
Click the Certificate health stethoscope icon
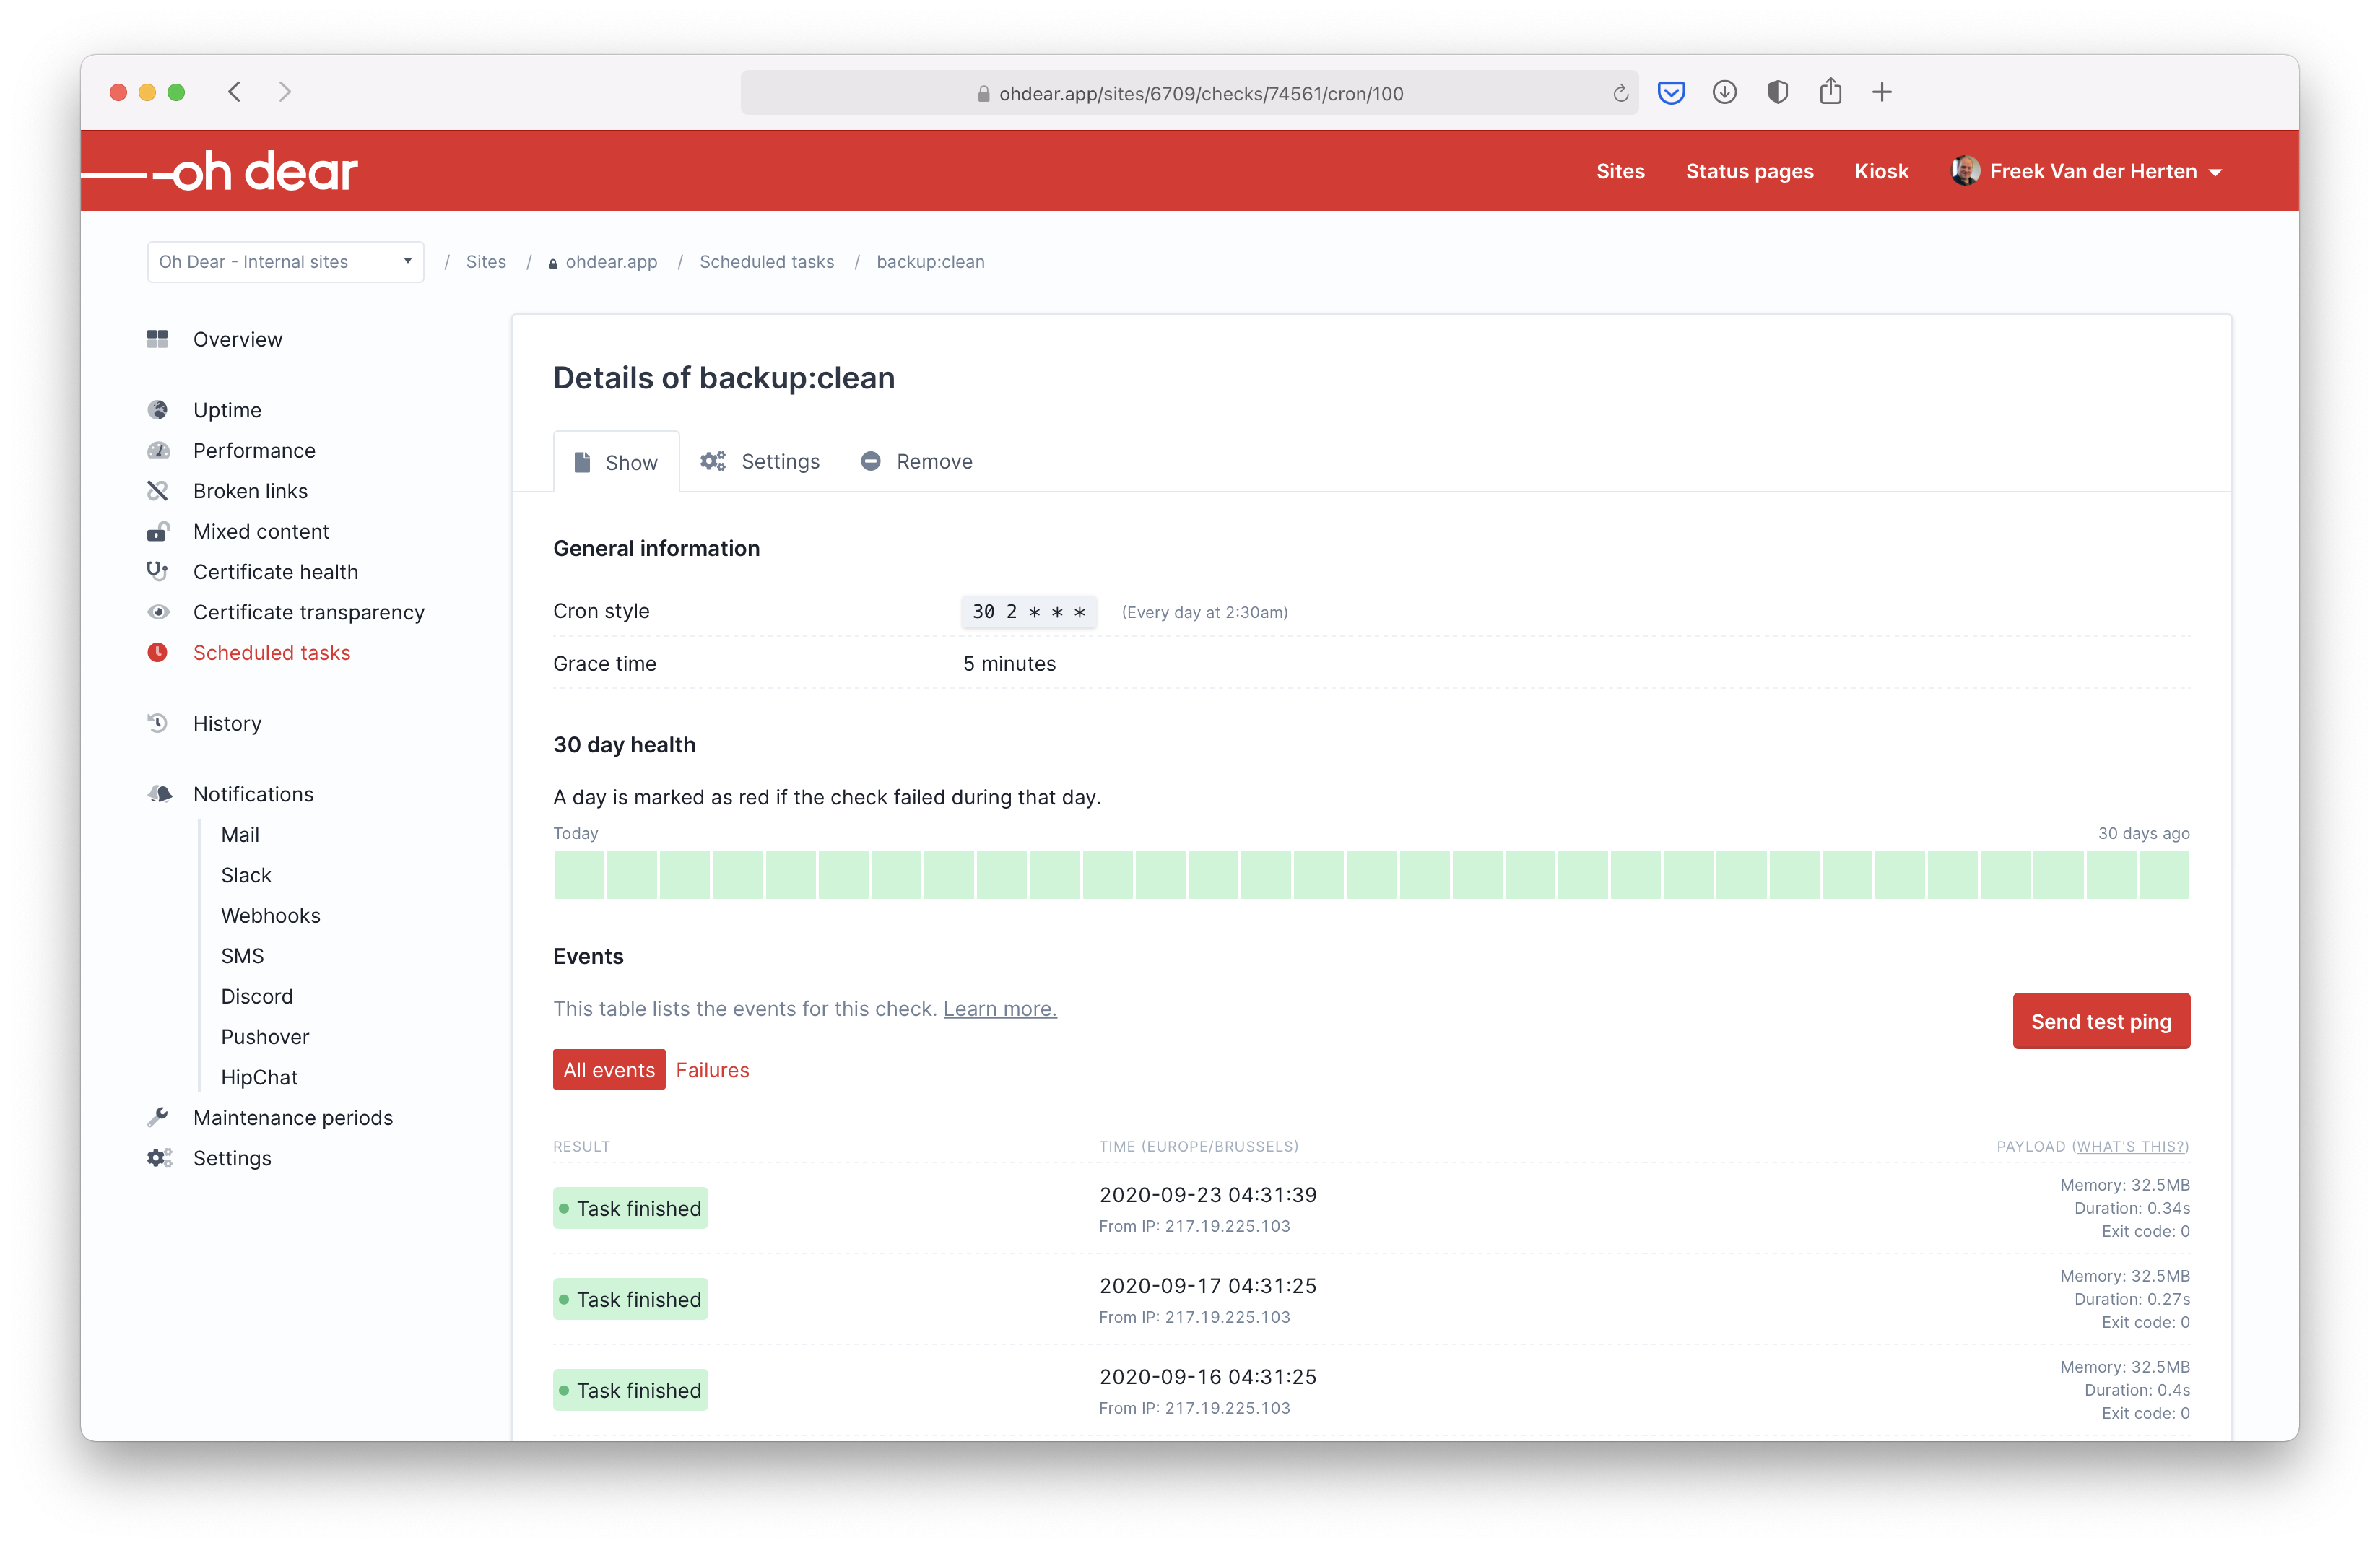coord(157,571)
